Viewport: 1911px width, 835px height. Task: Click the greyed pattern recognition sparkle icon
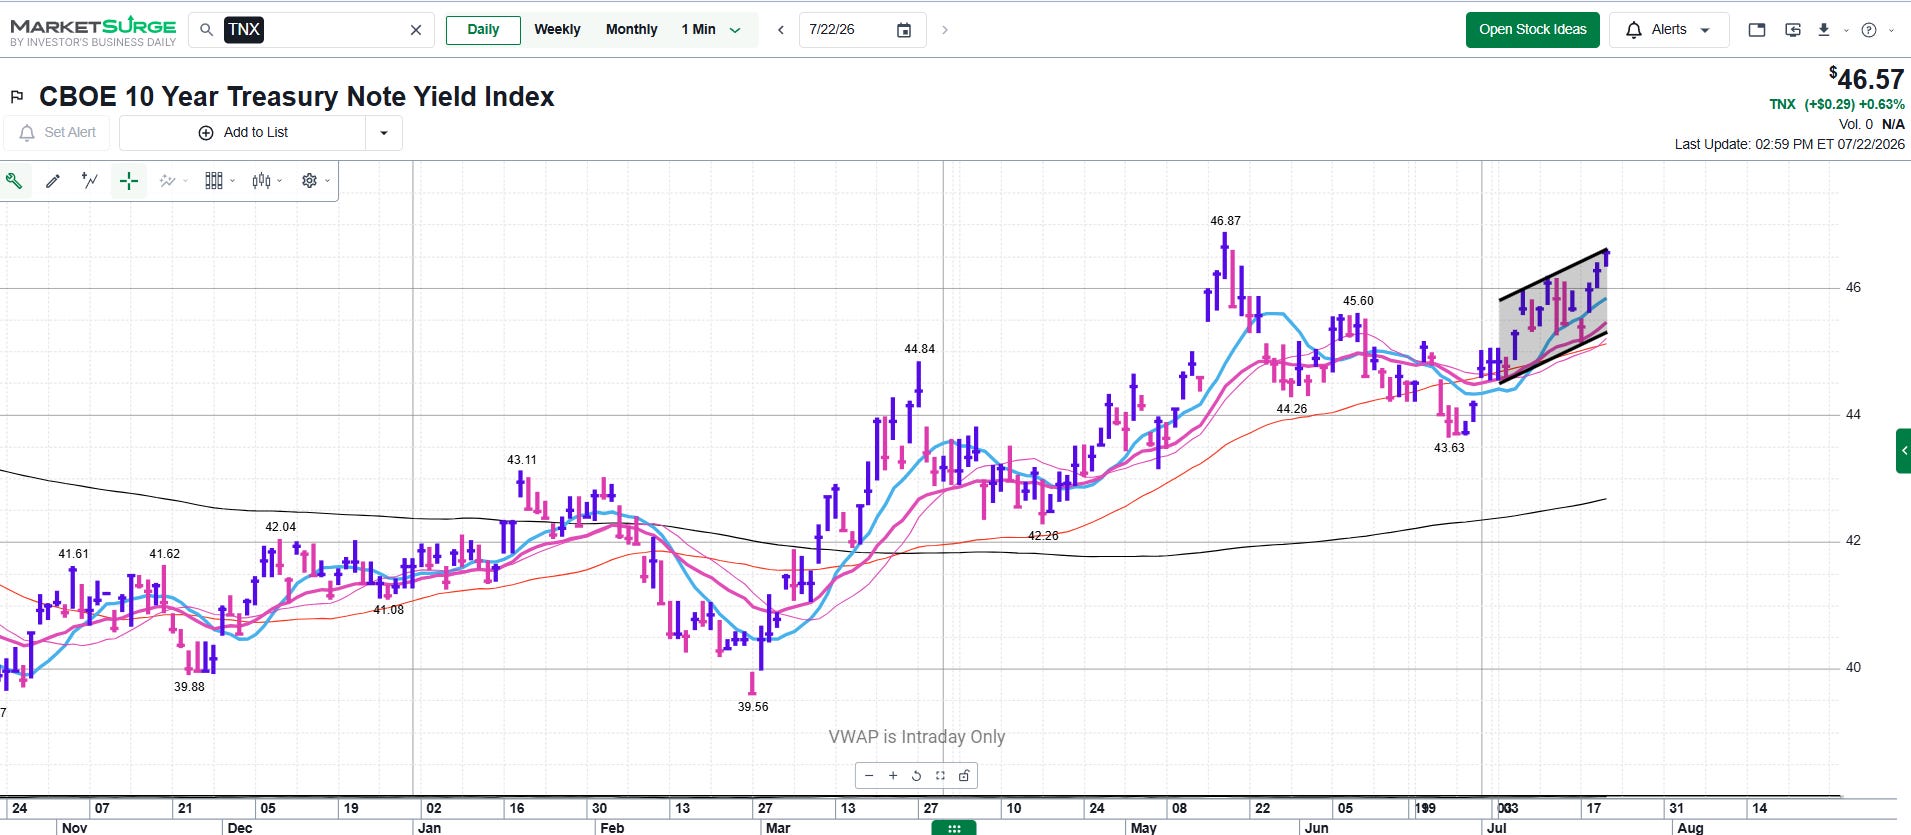[166, 181]
